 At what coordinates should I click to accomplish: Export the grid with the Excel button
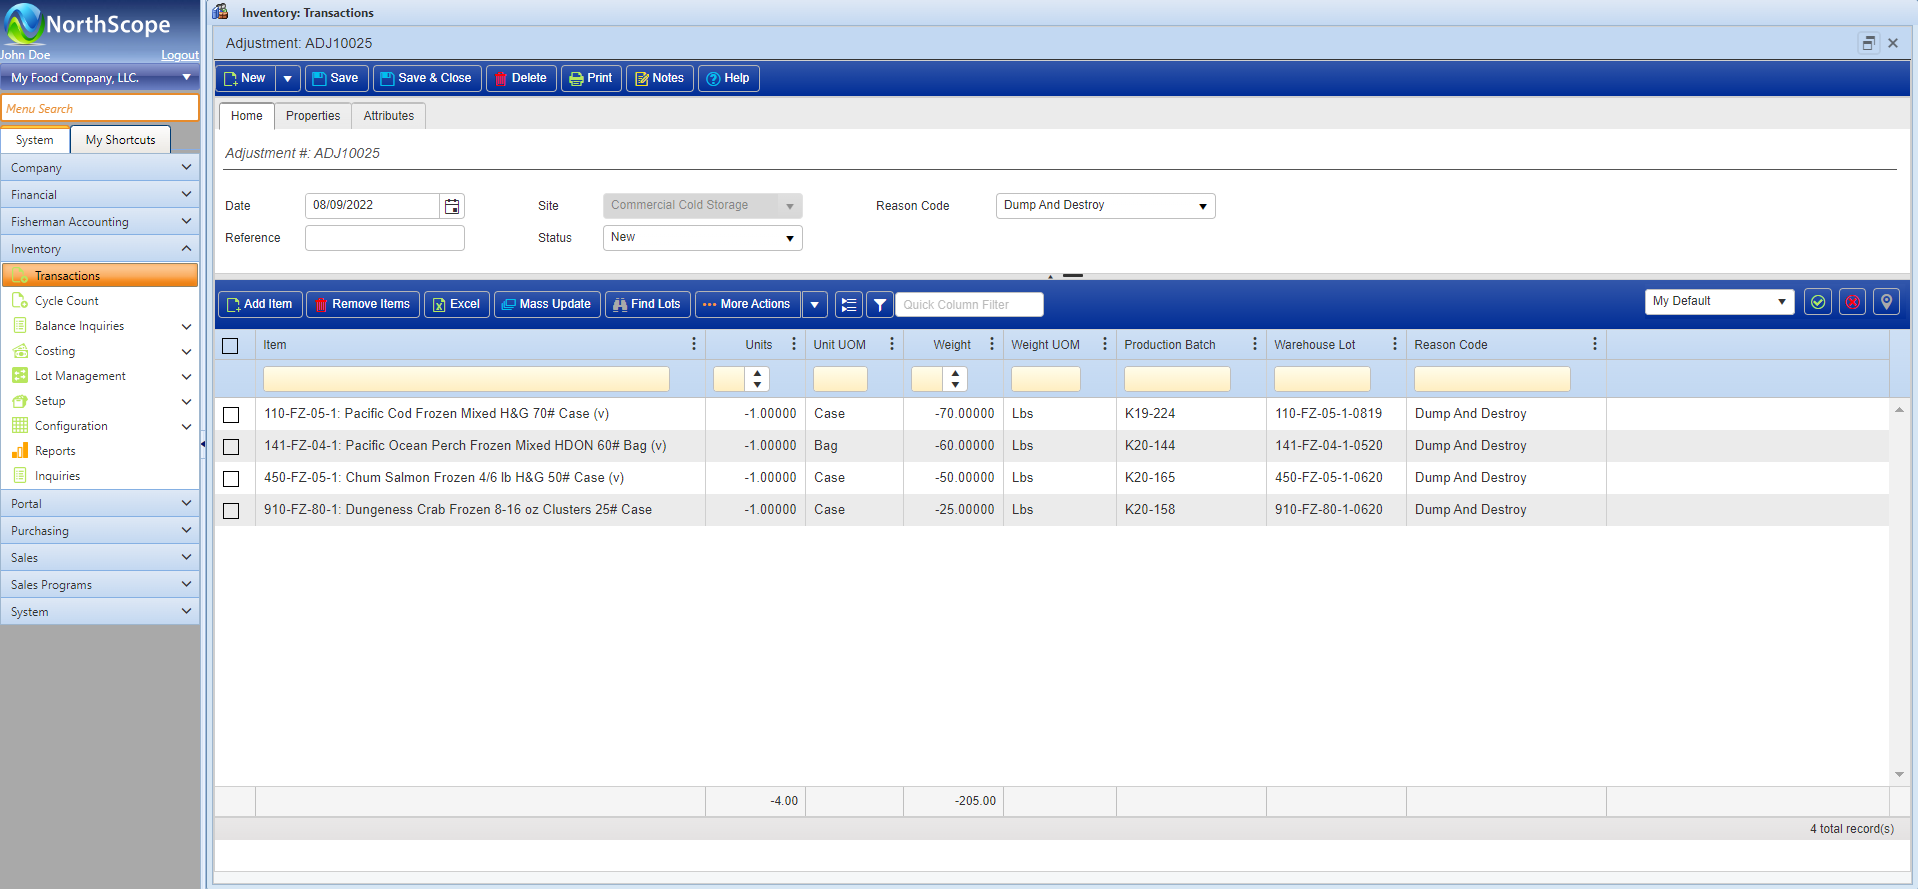[456, 304]
